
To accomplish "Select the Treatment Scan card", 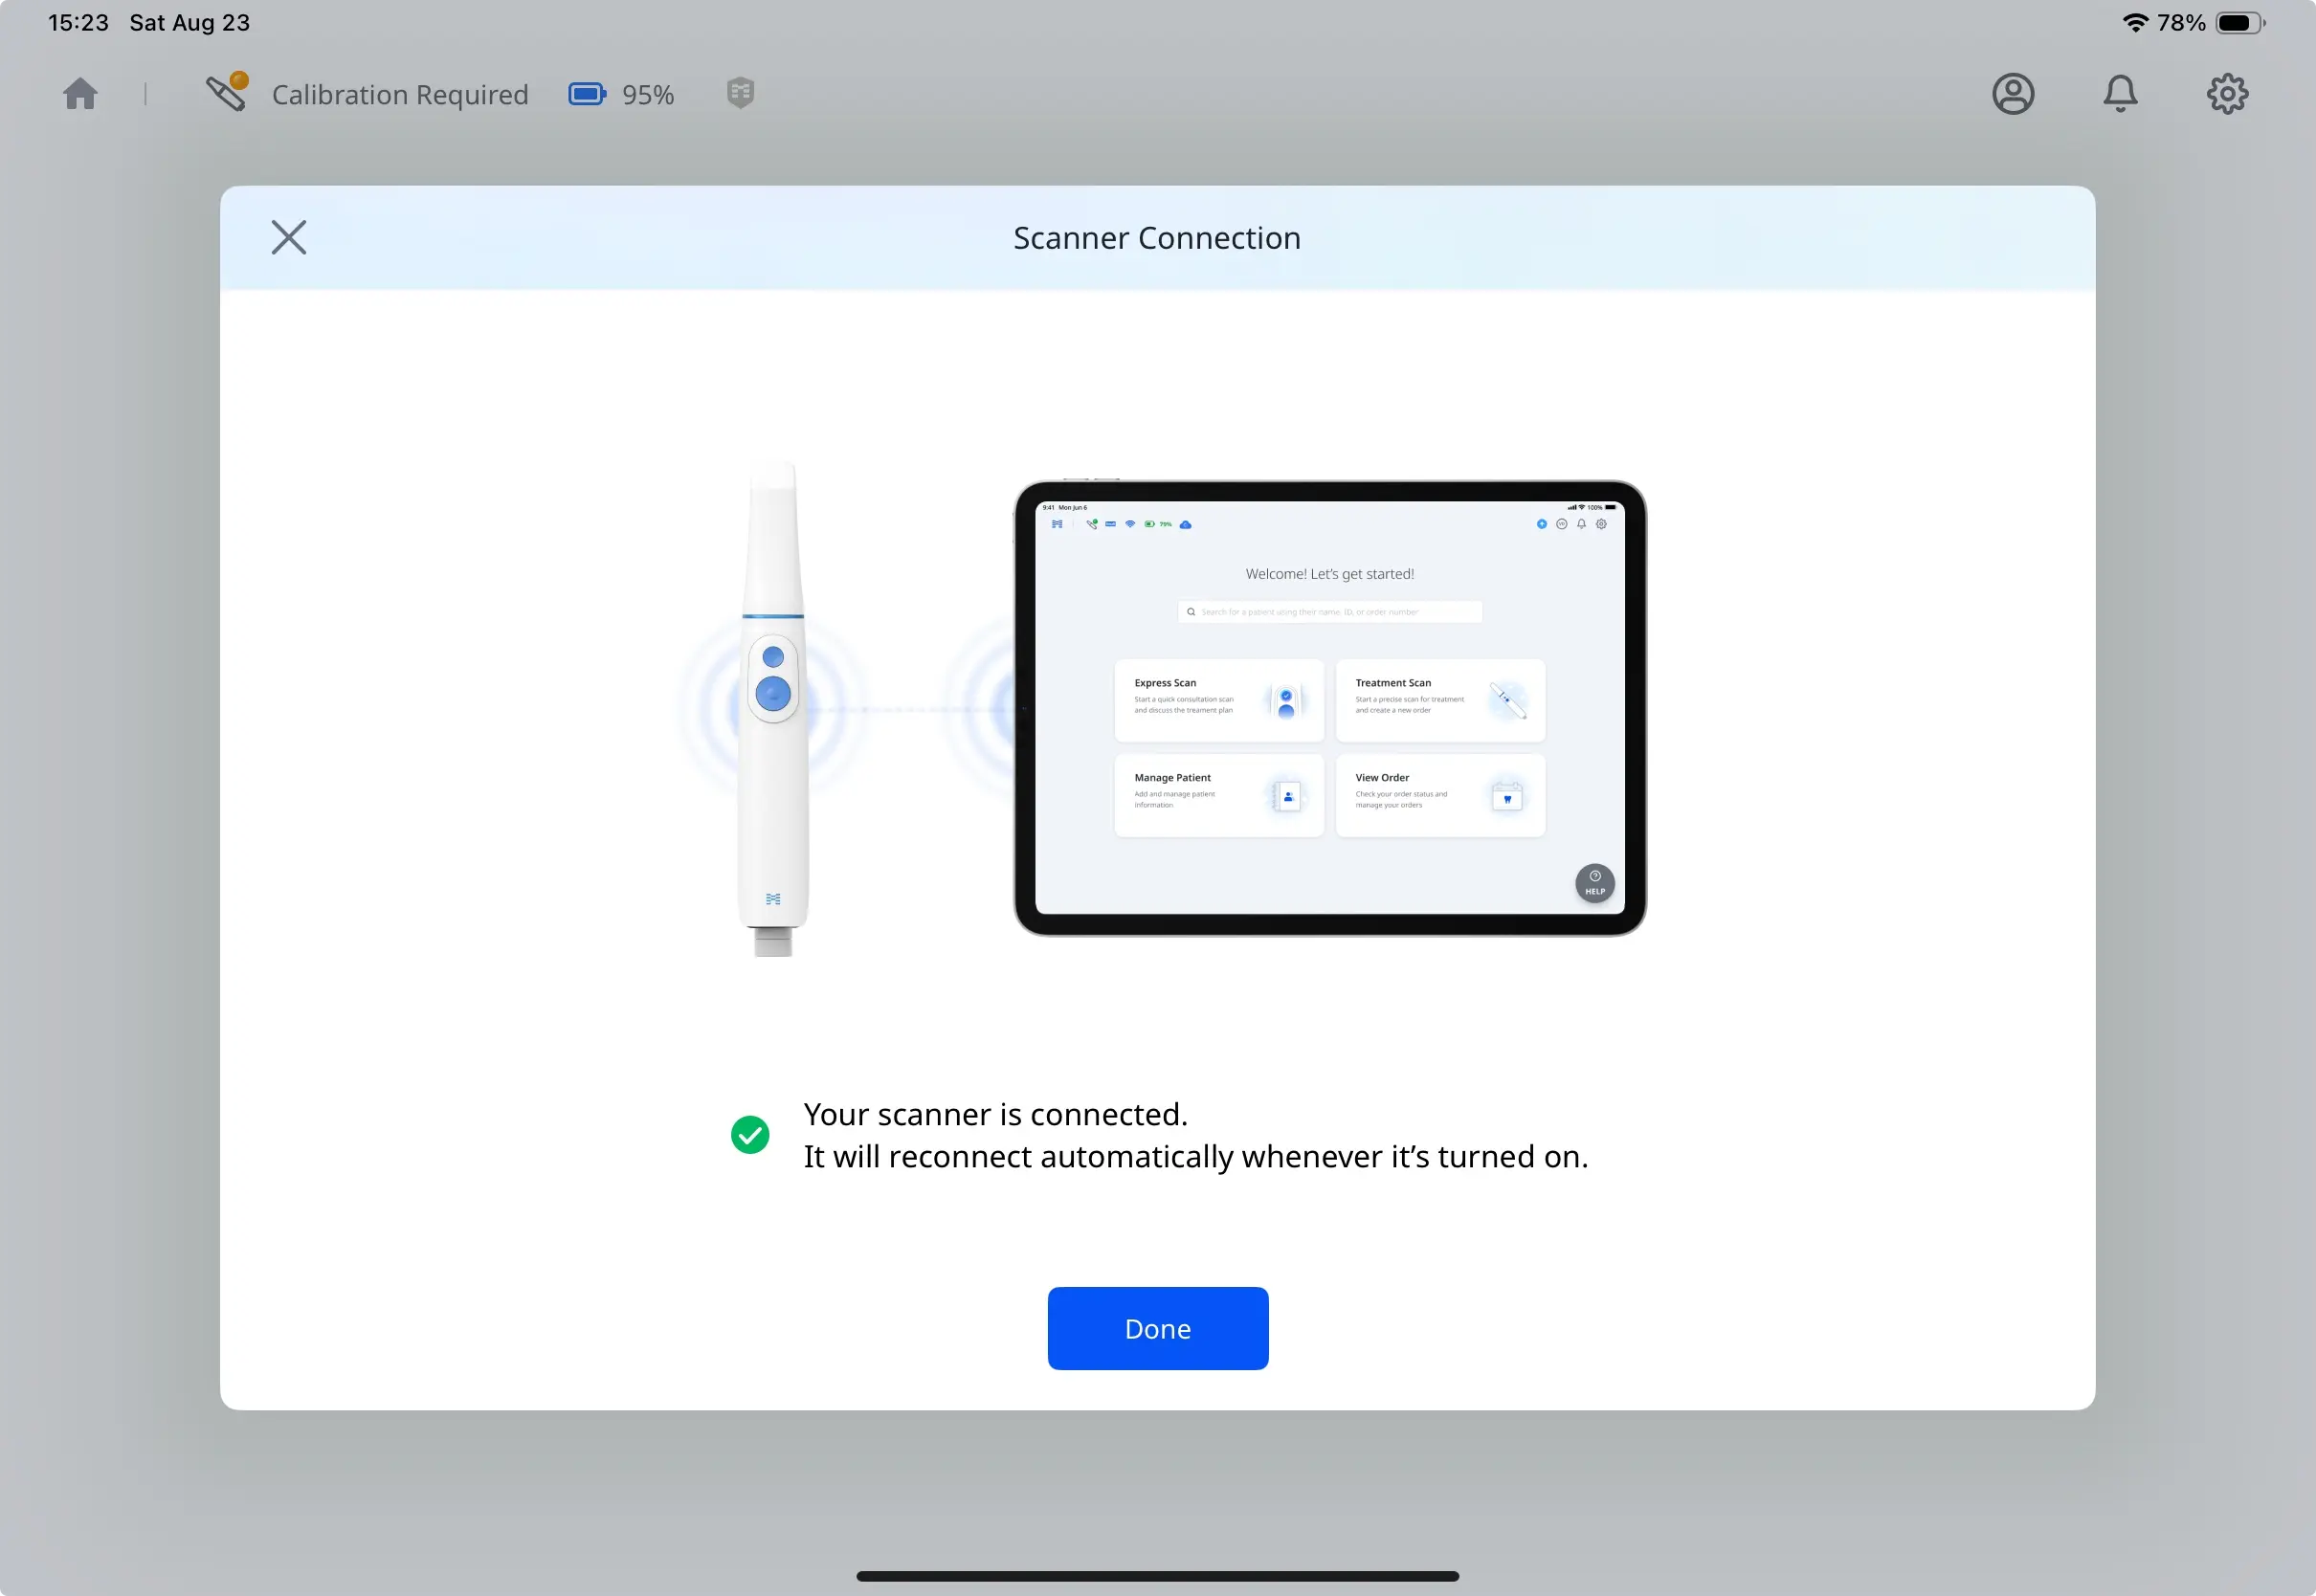I will 1440,700.
